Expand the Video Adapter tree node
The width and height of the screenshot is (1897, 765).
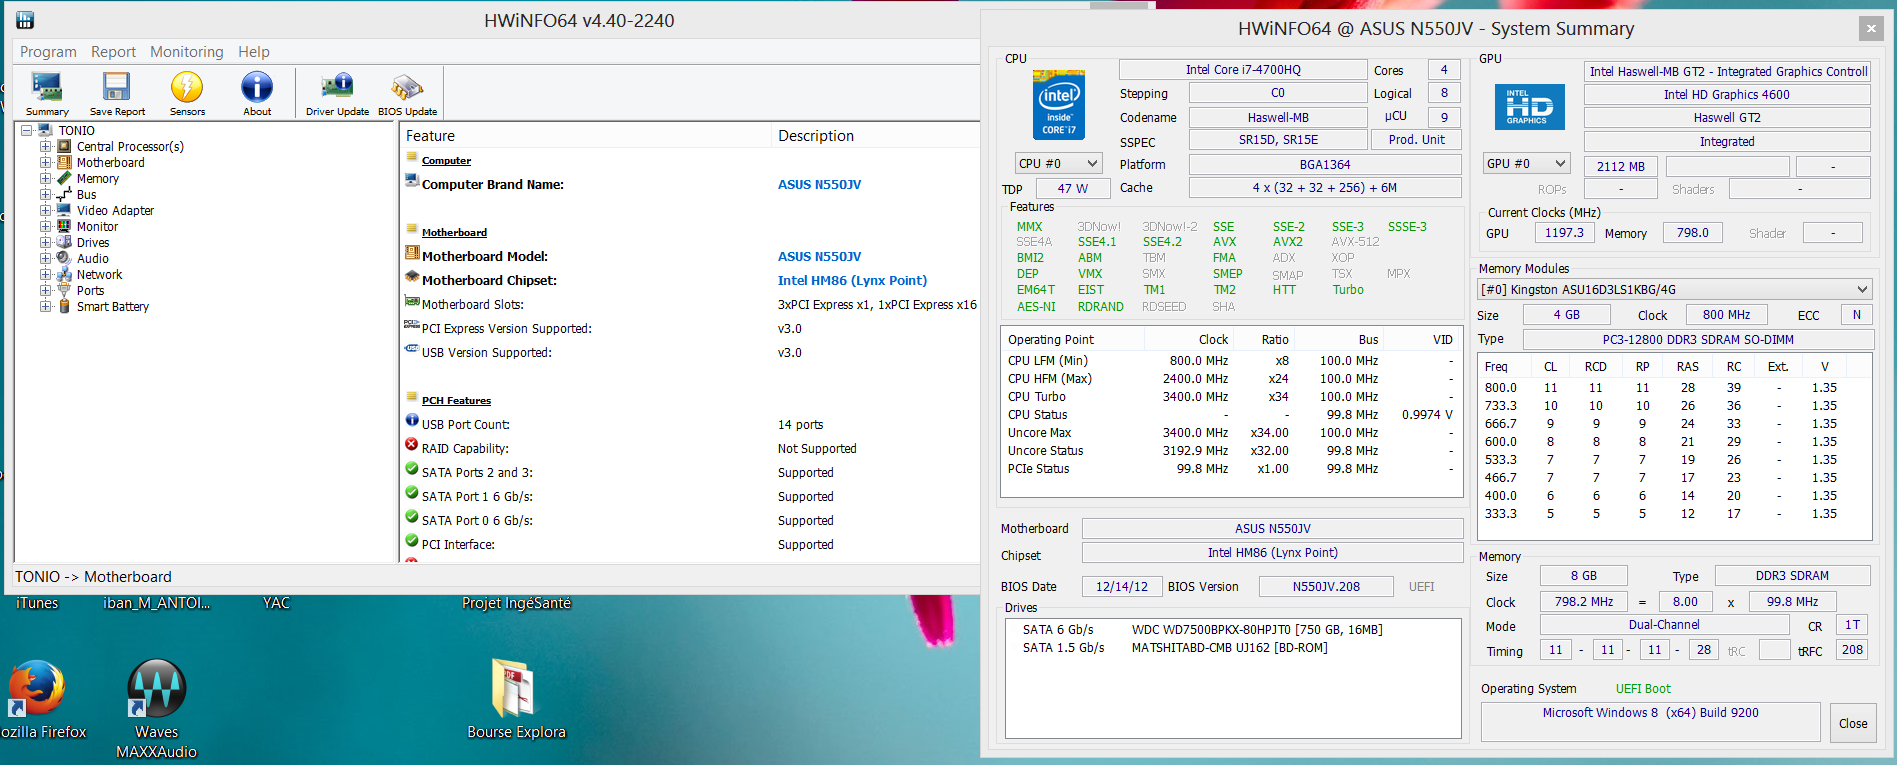[x=45, y=211]
